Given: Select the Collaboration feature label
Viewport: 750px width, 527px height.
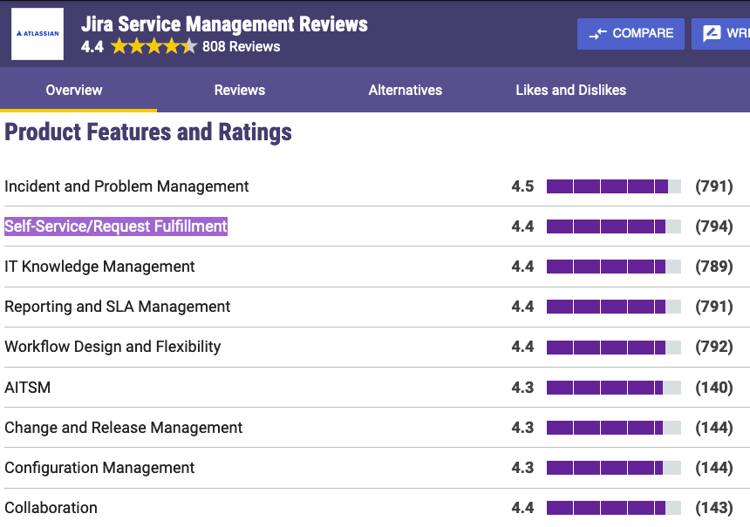Looking at the screenshot, I should (51, 508).
